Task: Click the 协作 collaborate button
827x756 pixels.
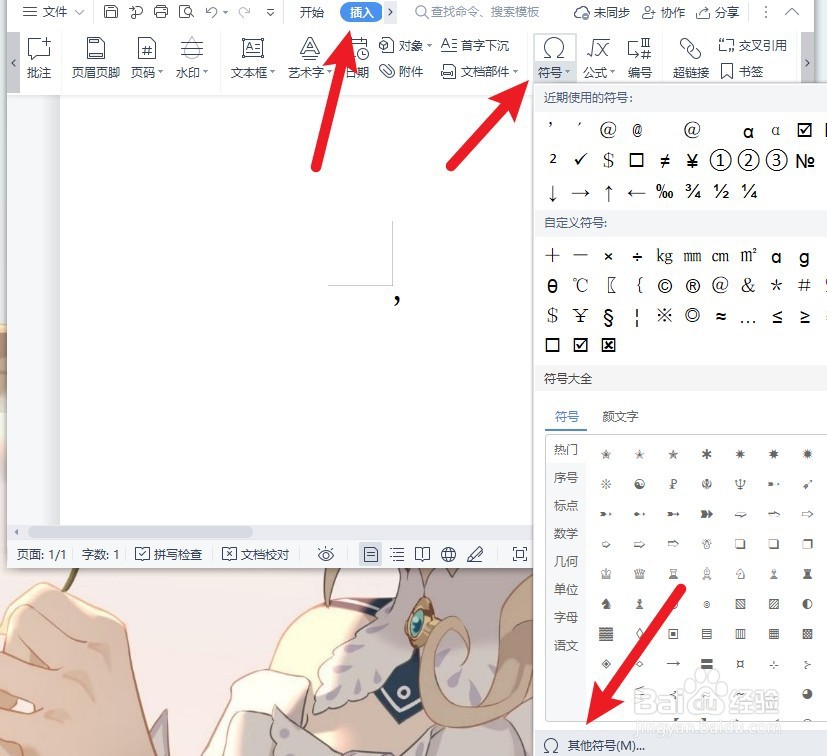Action: click(x=663, y=12)
